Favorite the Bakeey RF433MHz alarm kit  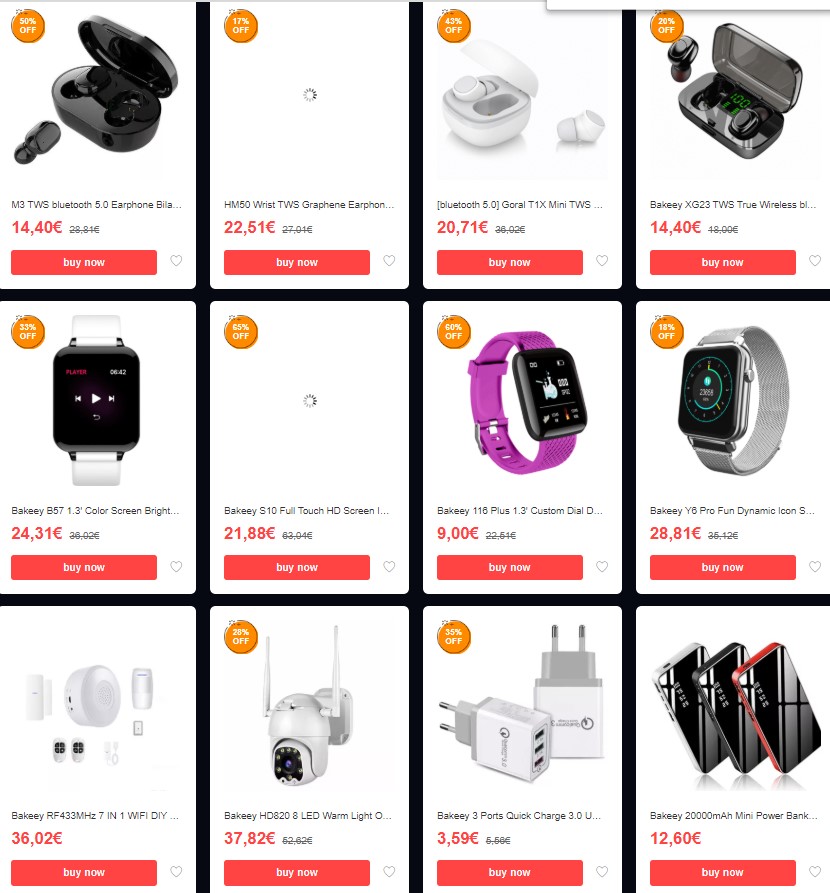(x=177, y=871)
